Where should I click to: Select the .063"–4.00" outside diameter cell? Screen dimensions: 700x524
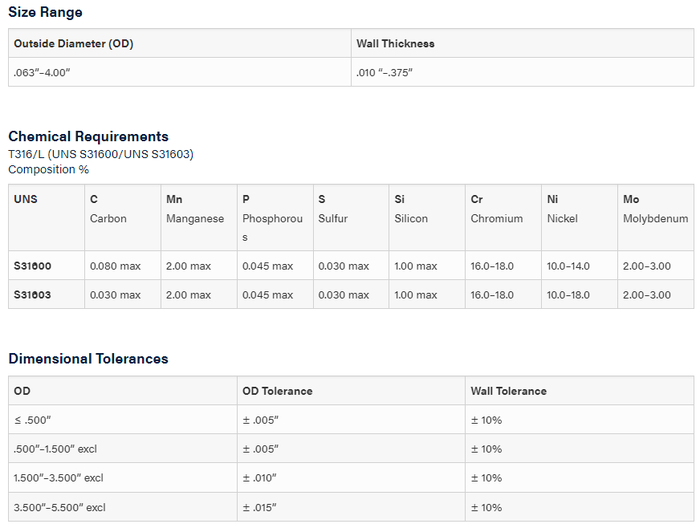coord(47,73)
